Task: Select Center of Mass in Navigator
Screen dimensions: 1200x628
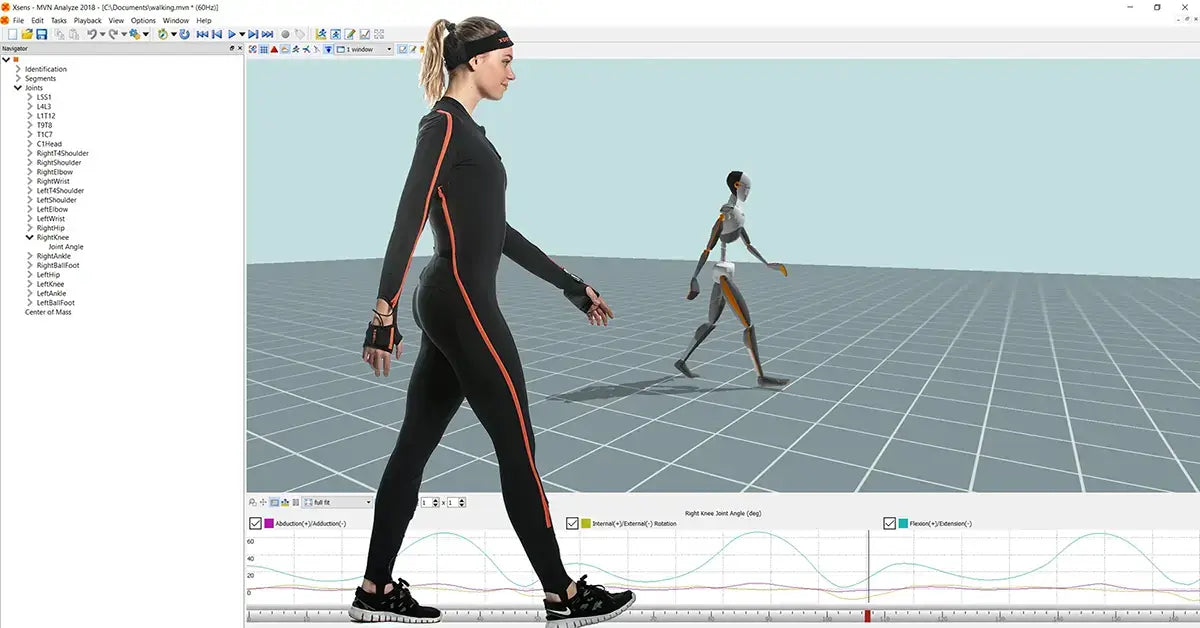Action: pos(48,312)
